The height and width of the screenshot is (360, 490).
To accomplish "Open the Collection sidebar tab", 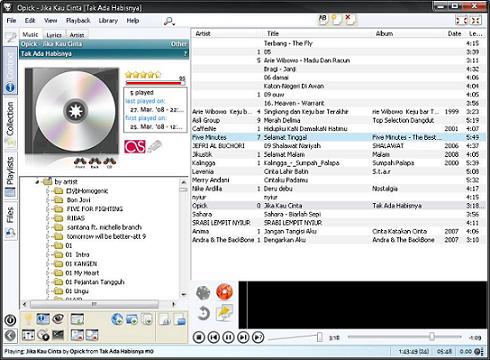I will (10, 123).
